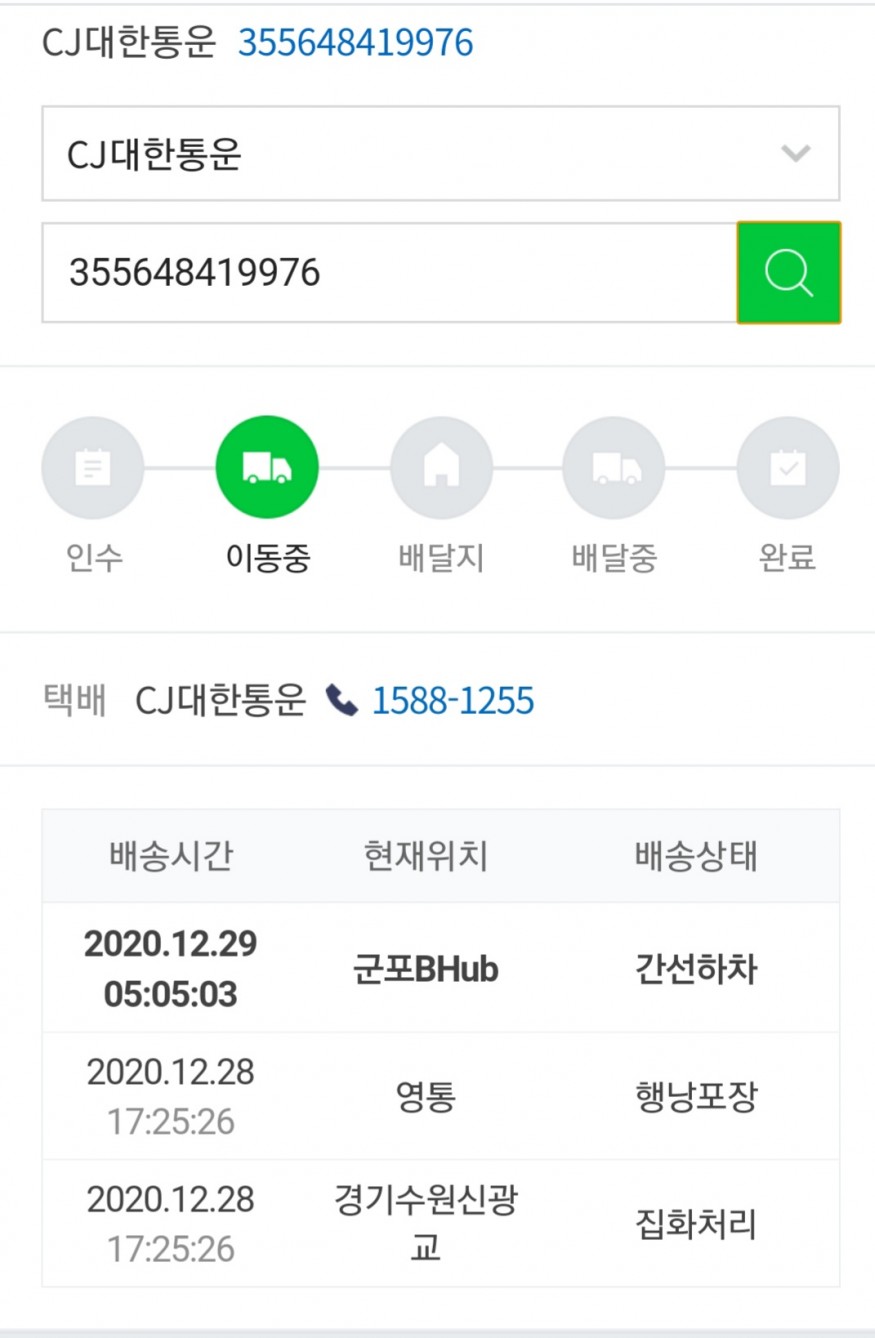Open the CJ대한통운 courier dropdown
The image size is (875, 1338).
(440, 154)
